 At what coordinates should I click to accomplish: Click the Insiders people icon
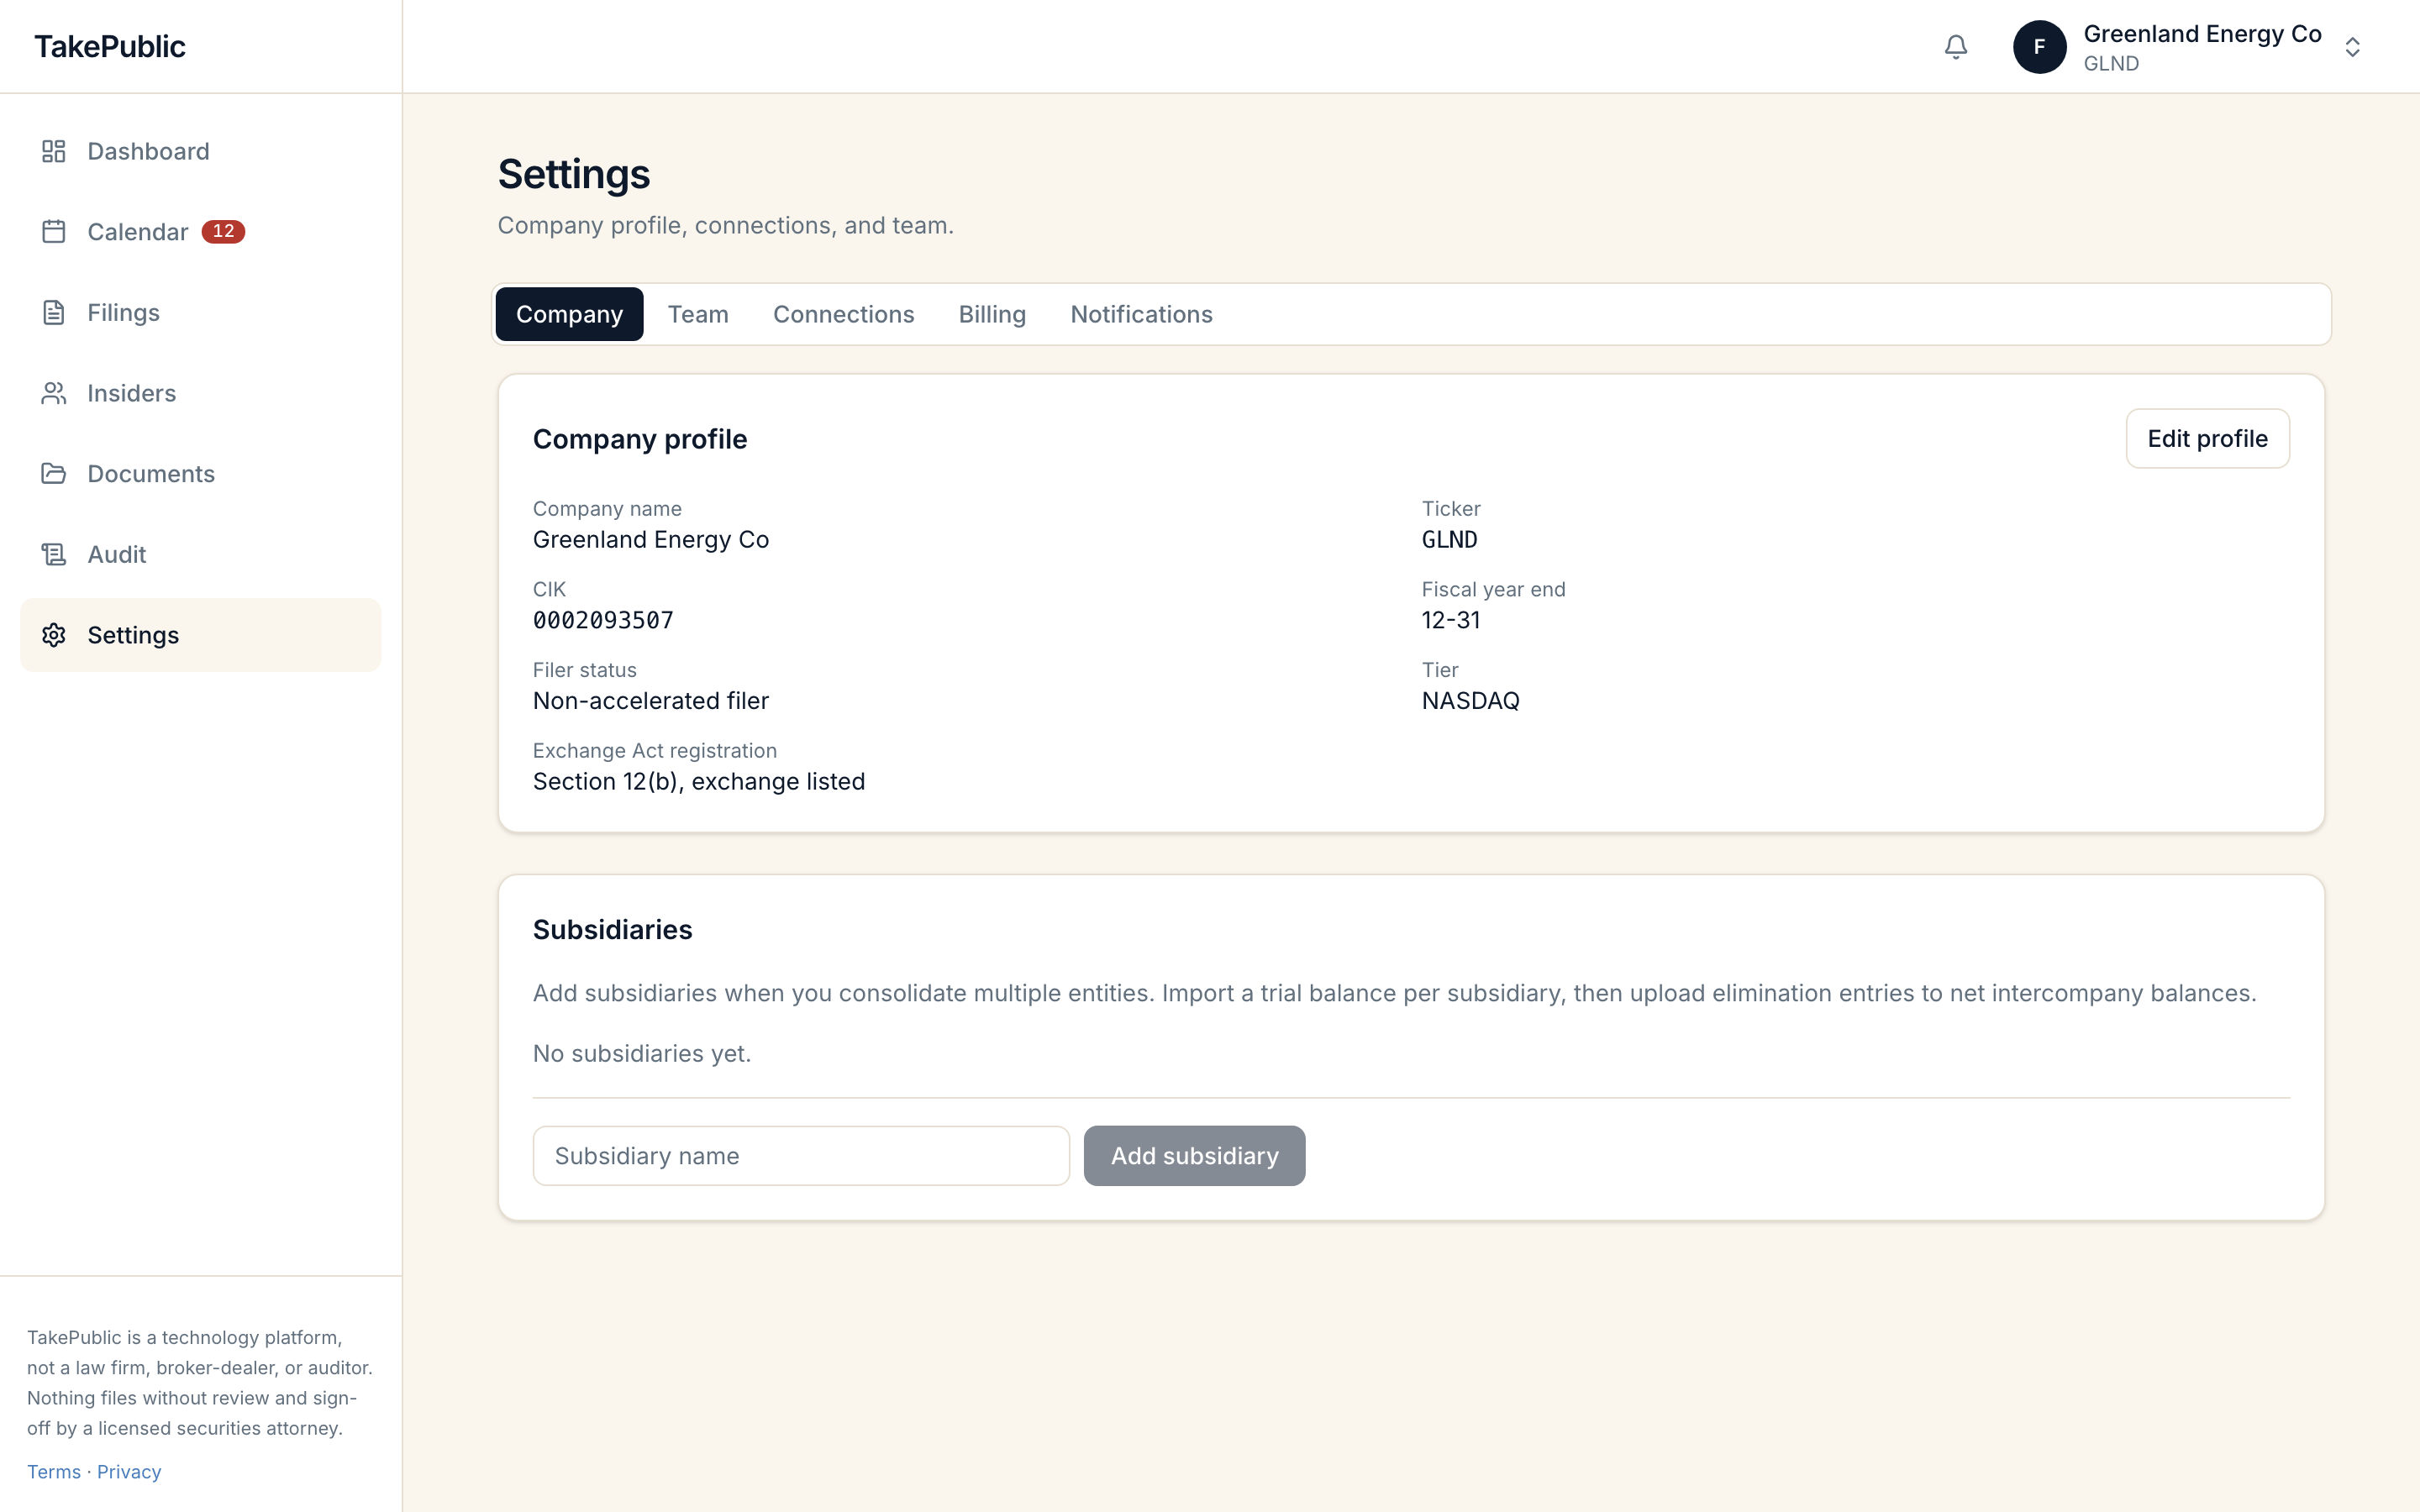coord(53,393)
